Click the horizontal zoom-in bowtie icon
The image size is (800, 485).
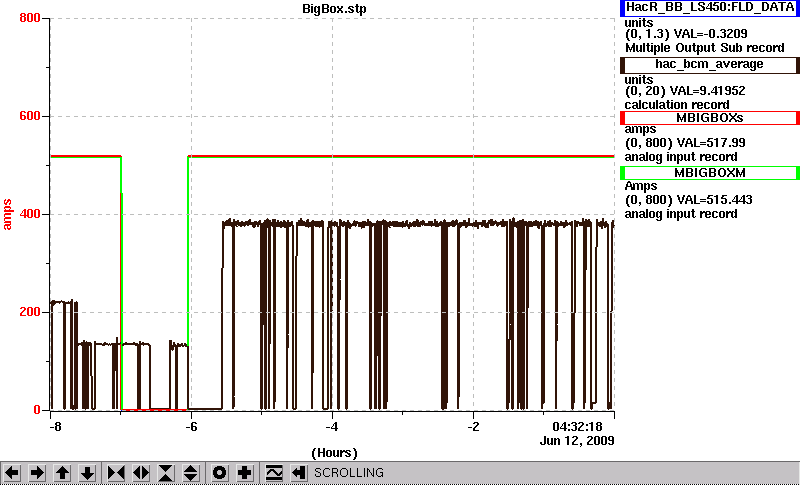(116, 473)
